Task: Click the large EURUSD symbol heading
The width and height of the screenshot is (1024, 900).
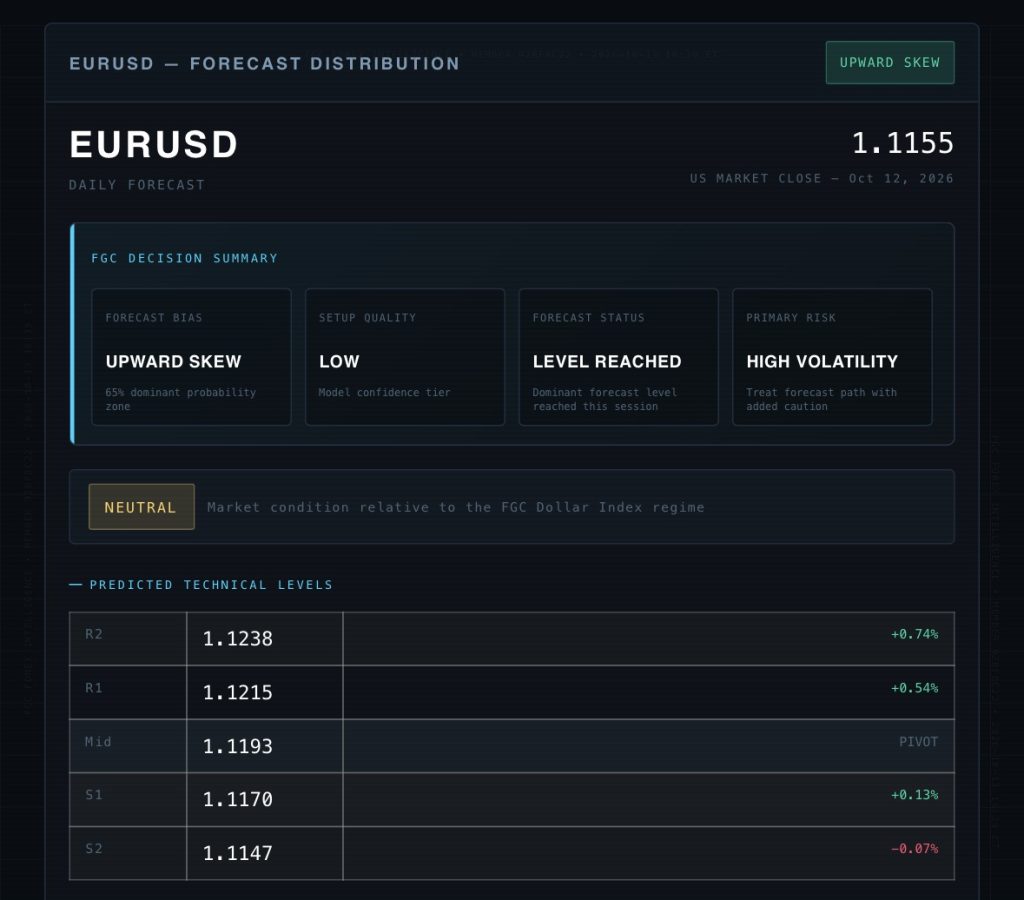Action: (153, 144)
